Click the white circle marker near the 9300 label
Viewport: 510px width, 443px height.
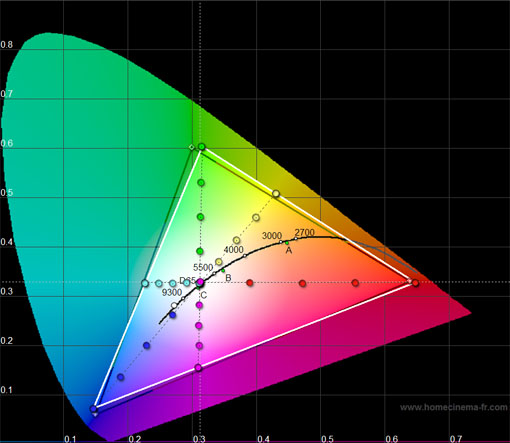(174, 305)
